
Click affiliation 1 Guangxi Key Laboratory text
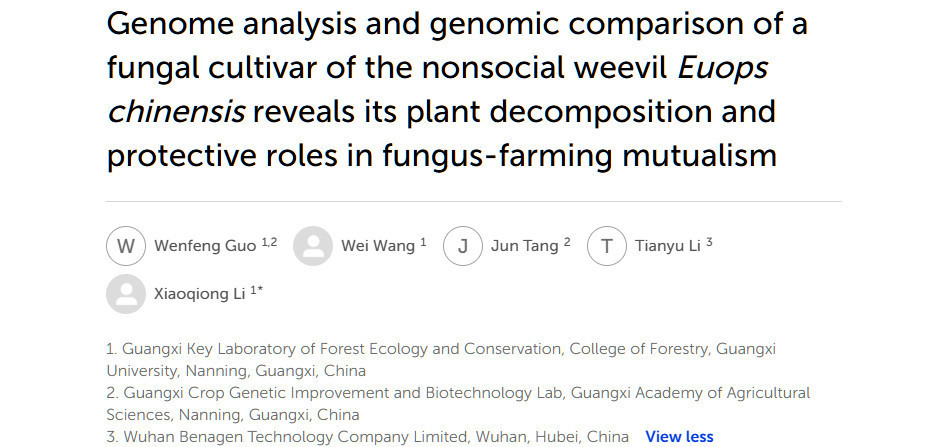point(441,359)
